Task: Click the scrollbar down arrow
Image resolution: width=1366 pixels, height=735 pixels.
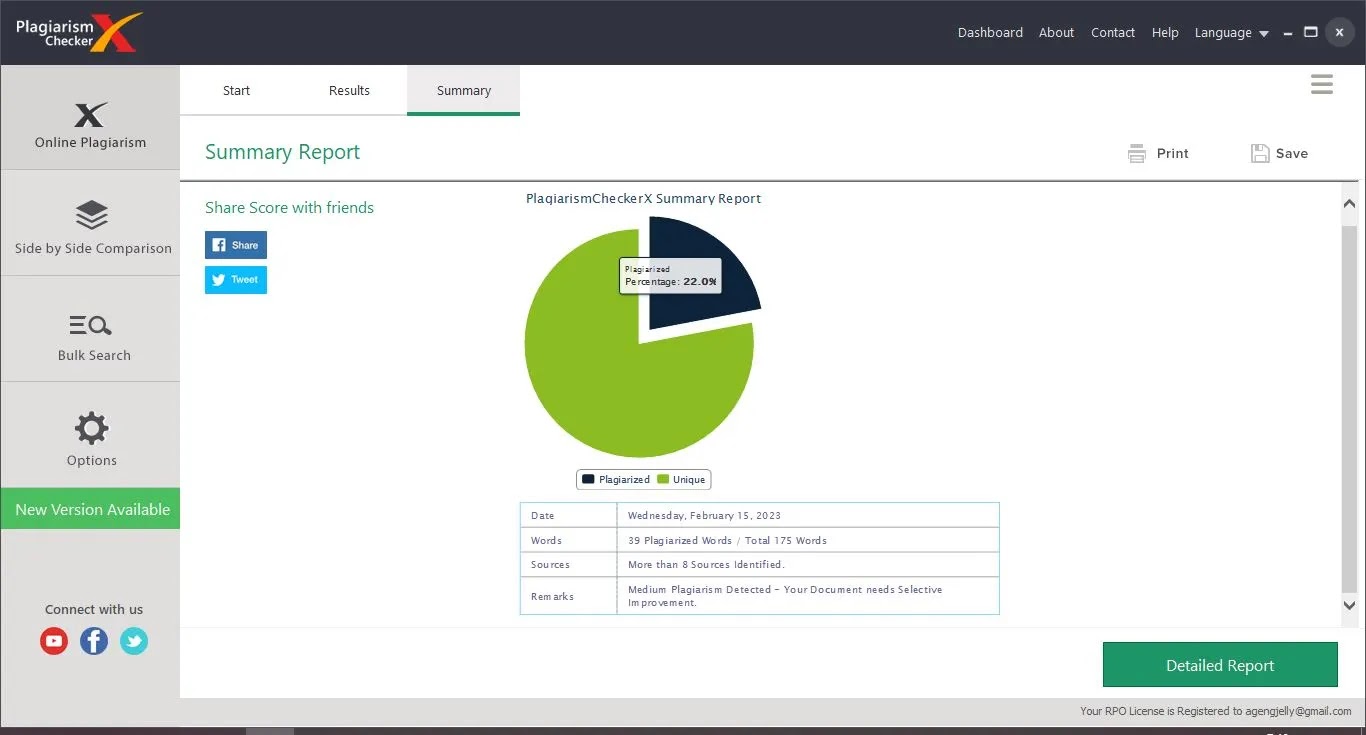Action: click(x=1349, y=605)
